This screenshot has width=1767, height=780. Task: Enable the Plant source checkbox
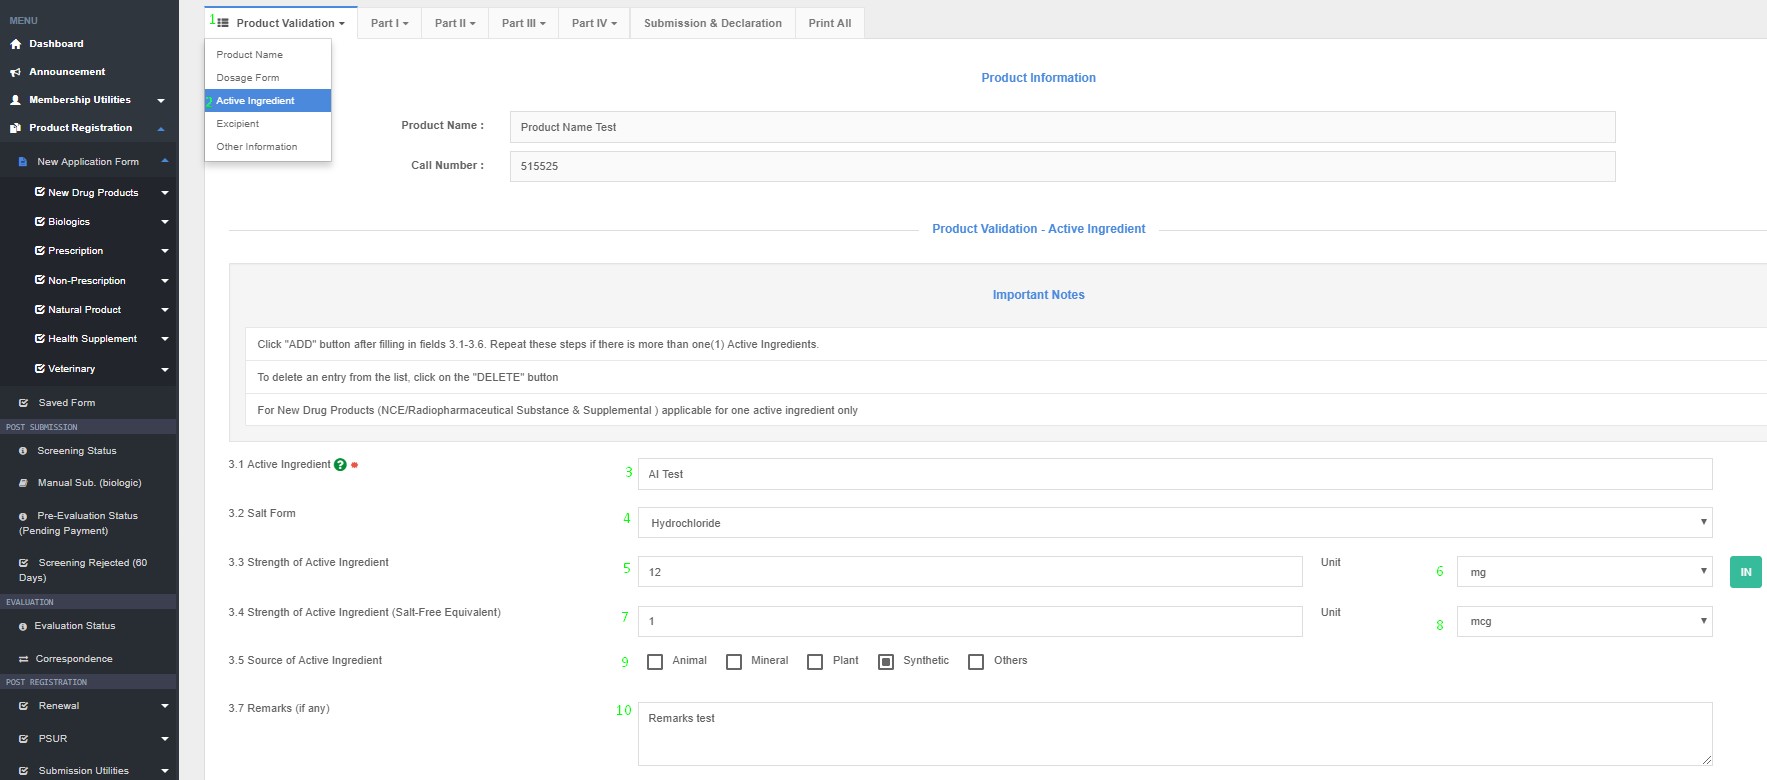coord(815,661)
